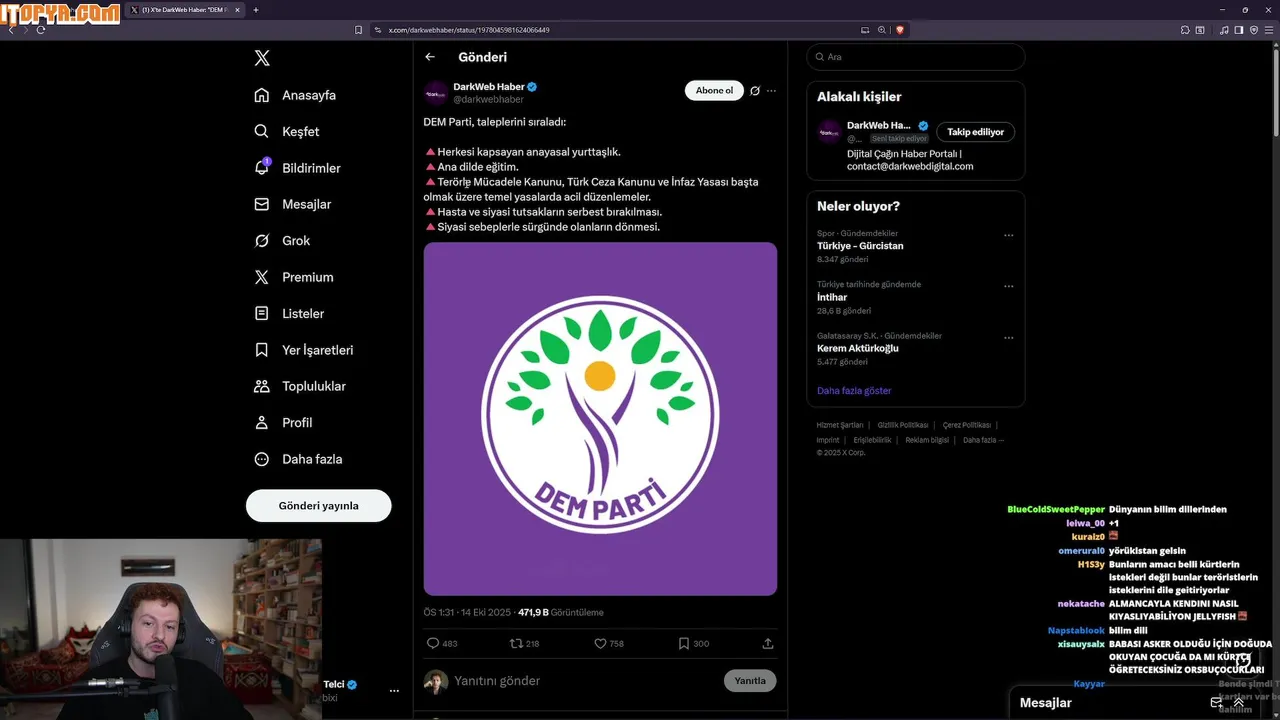The image size is (1280, 720).
Task: Click the new message icon in Mesajlar bar
Action: click(1216, 703)
